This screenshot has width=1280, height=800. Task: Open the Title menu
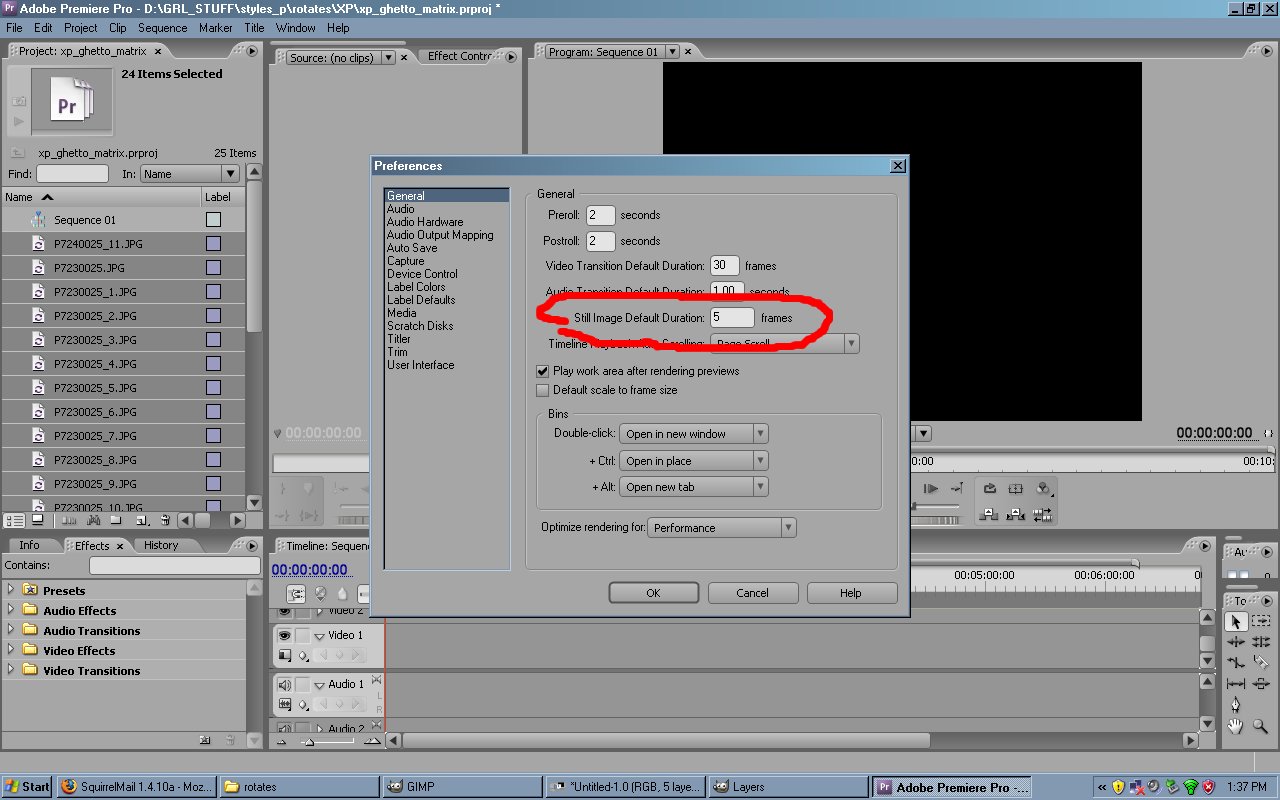(x=255, y=28)
